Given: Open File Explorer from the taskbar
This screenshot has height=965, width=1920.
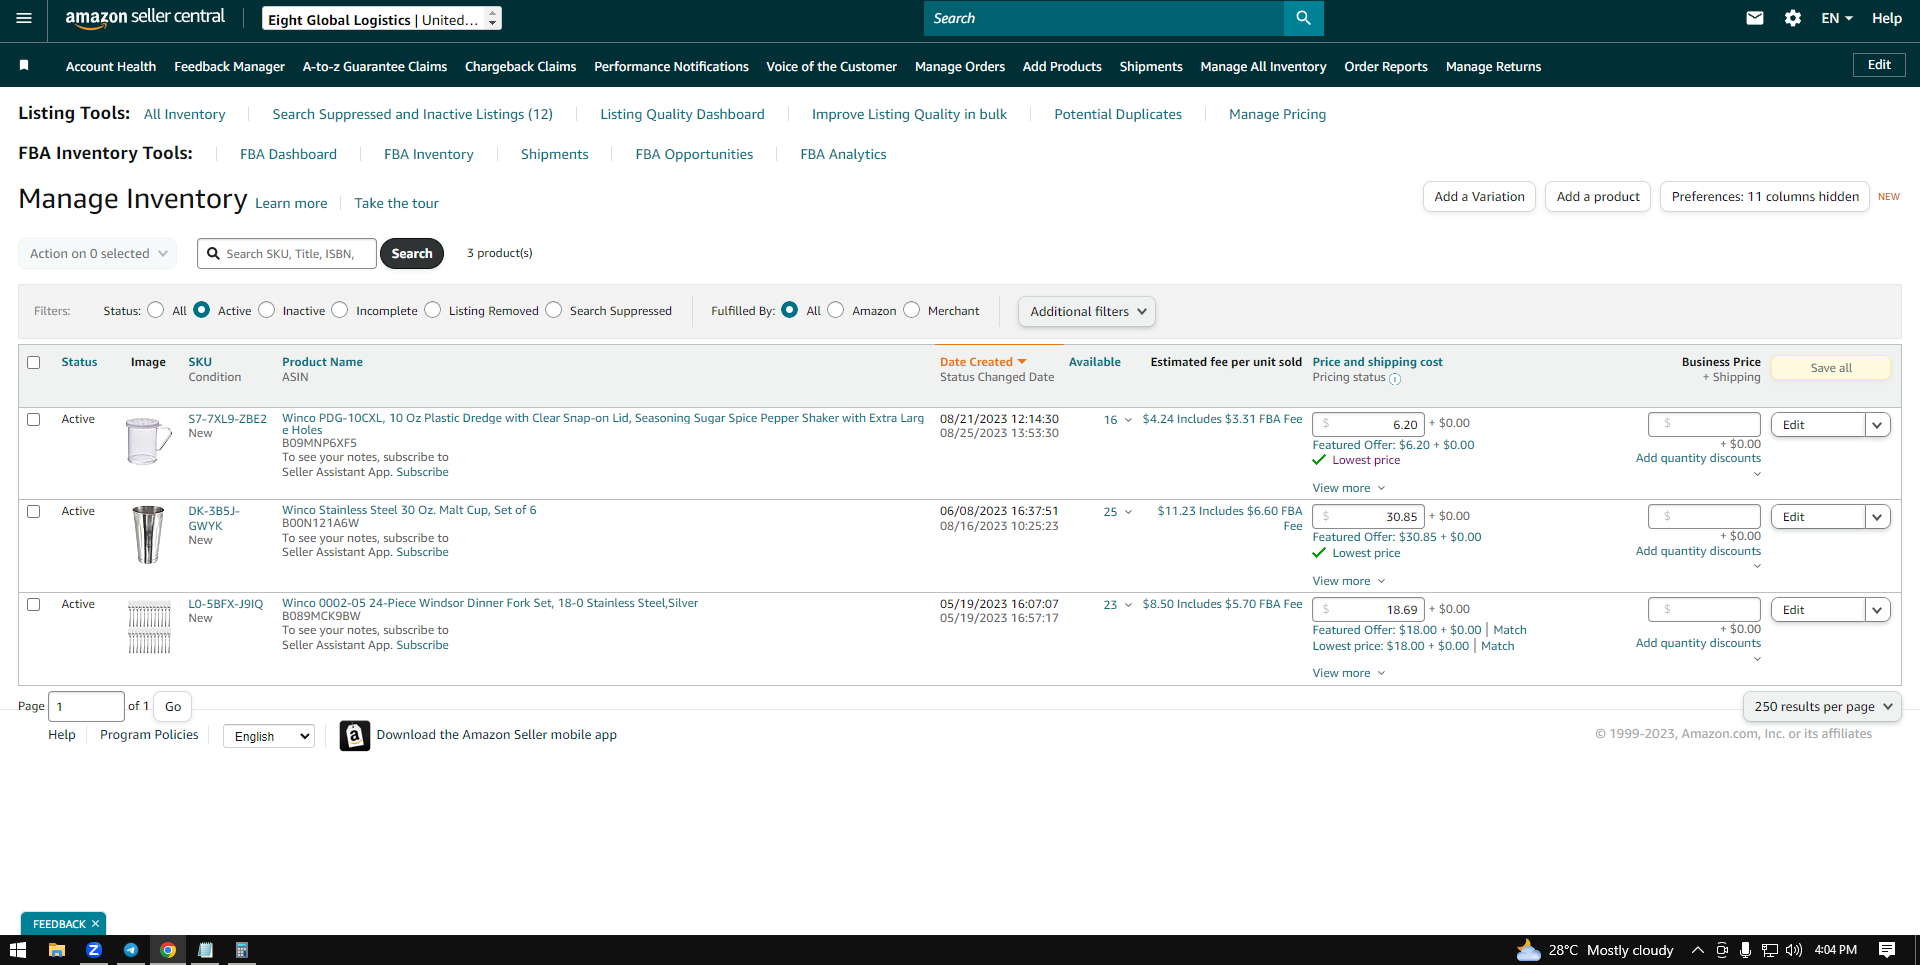Looking at the screenshot, I should click(57, 950).
